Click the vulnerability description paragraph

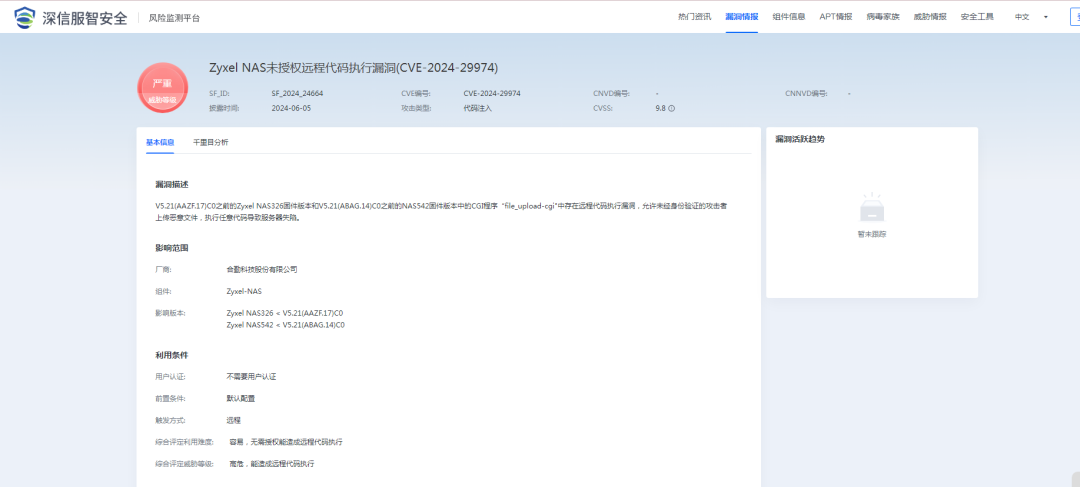point(441,211)
